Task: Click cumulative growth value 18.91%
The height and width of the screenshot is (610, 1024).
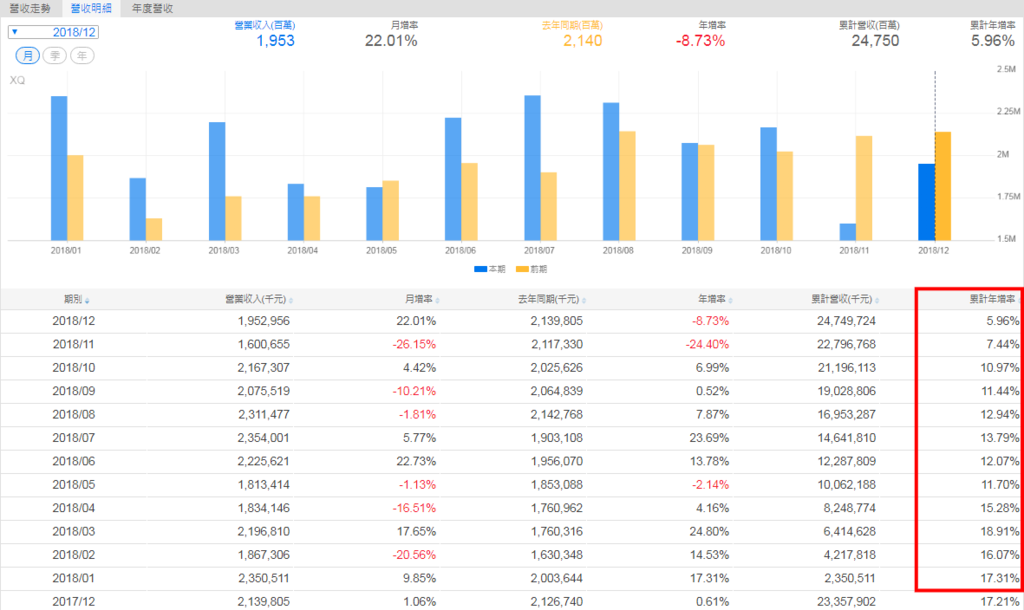Action: click(1000, 532)
